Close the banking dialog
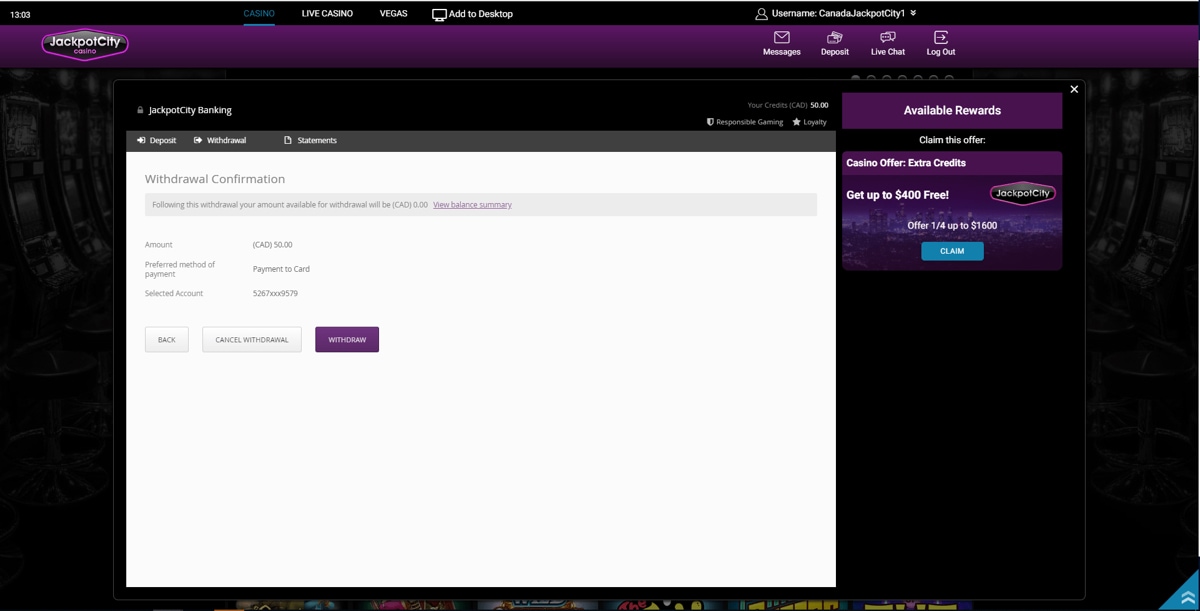Image resolution: width=1200 pixels, height=611 pixels. (x=1074, y=89)
